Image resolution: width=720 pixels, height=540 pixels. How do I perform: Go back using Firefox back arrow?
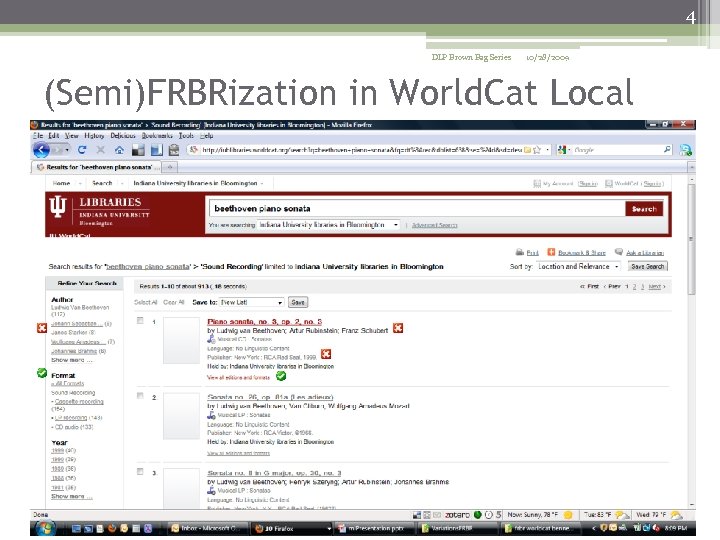pyautogui.click(x=41, y=150)
